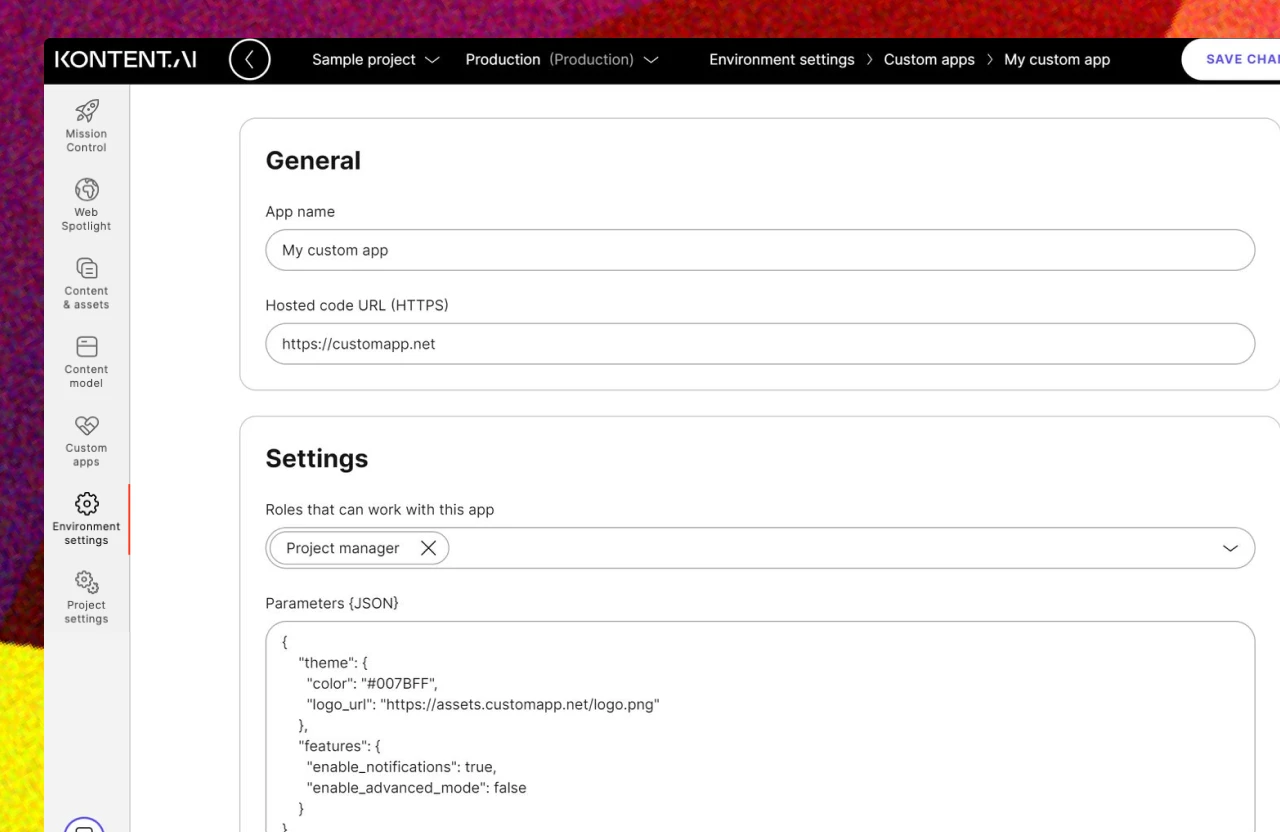The width and height of the screenshot is (1280, 832).
Task: Expand the roles dropdown chevron
Action: [x=1230, y=548]
